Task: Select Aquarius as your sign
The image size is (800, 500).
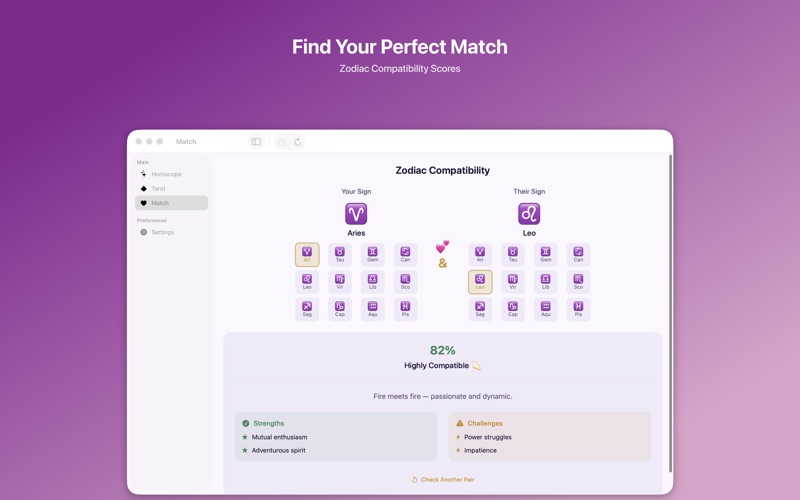Action: coord(372,309)
